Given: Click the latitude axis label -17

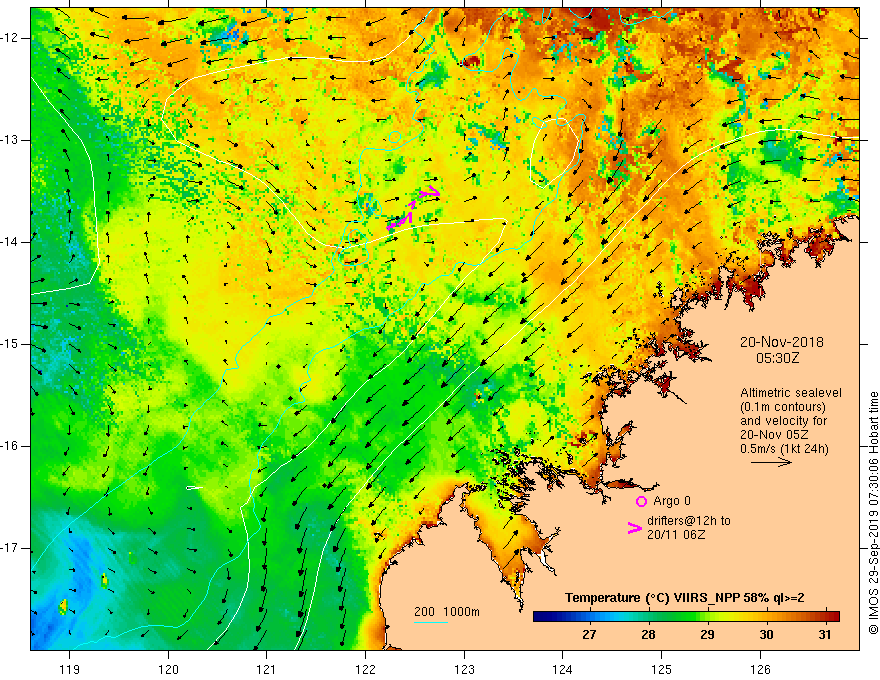Looking at the screenshot, I should tap(10, 548).
